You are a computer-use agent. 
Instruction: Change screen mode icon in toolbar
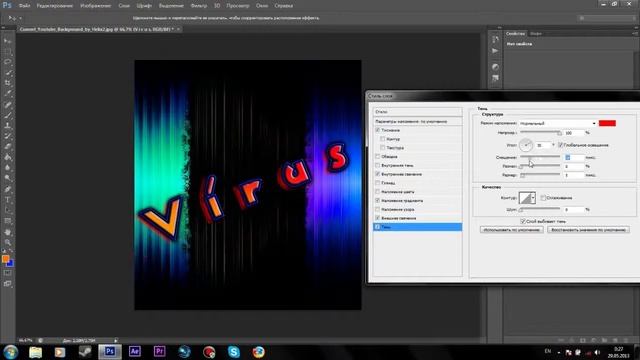[8, 284]
